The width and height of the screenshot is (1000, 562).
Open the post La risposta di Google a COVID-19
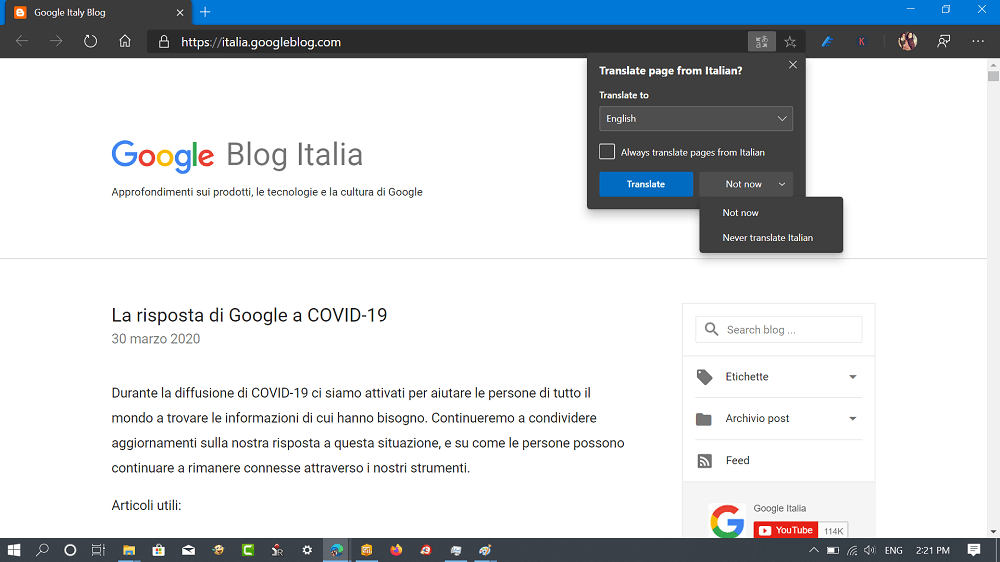coord(249,315)
